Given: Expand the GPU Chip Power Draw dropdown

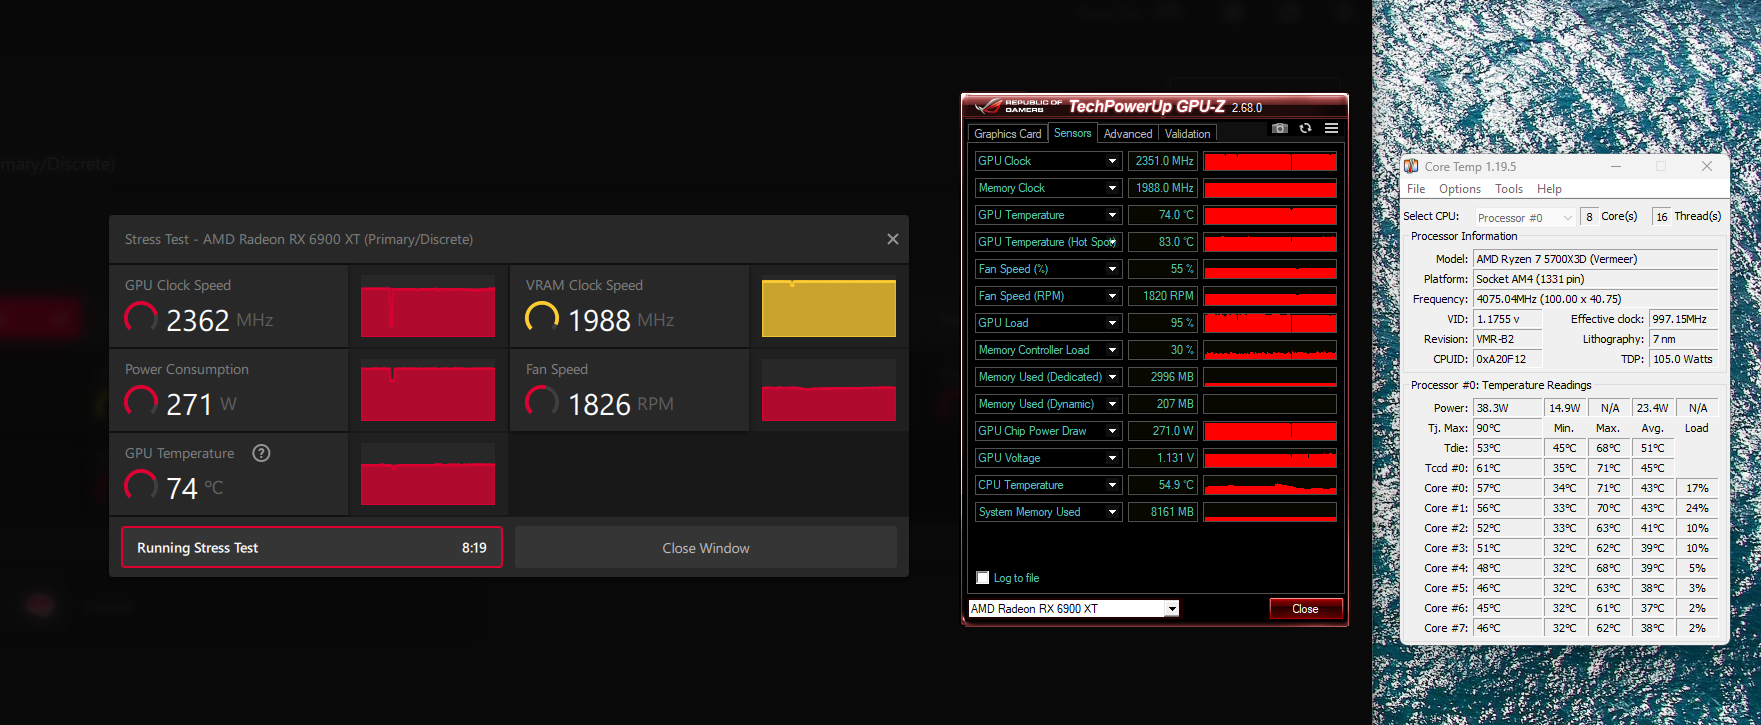Looking at the screenshot, I should click(x=1112, y=431).
